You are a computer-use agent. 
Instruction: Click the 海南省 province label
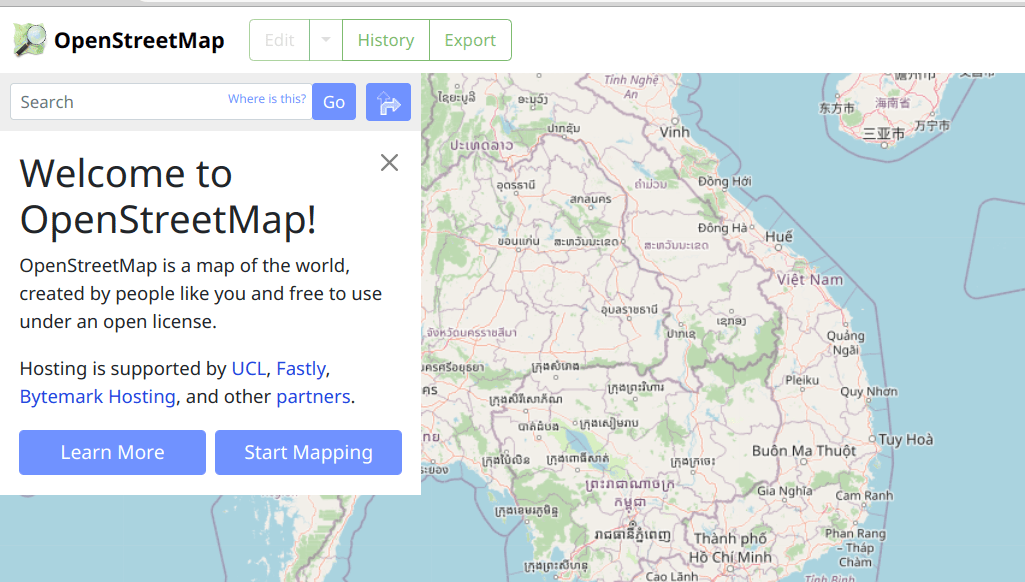[x=892, y=103]
